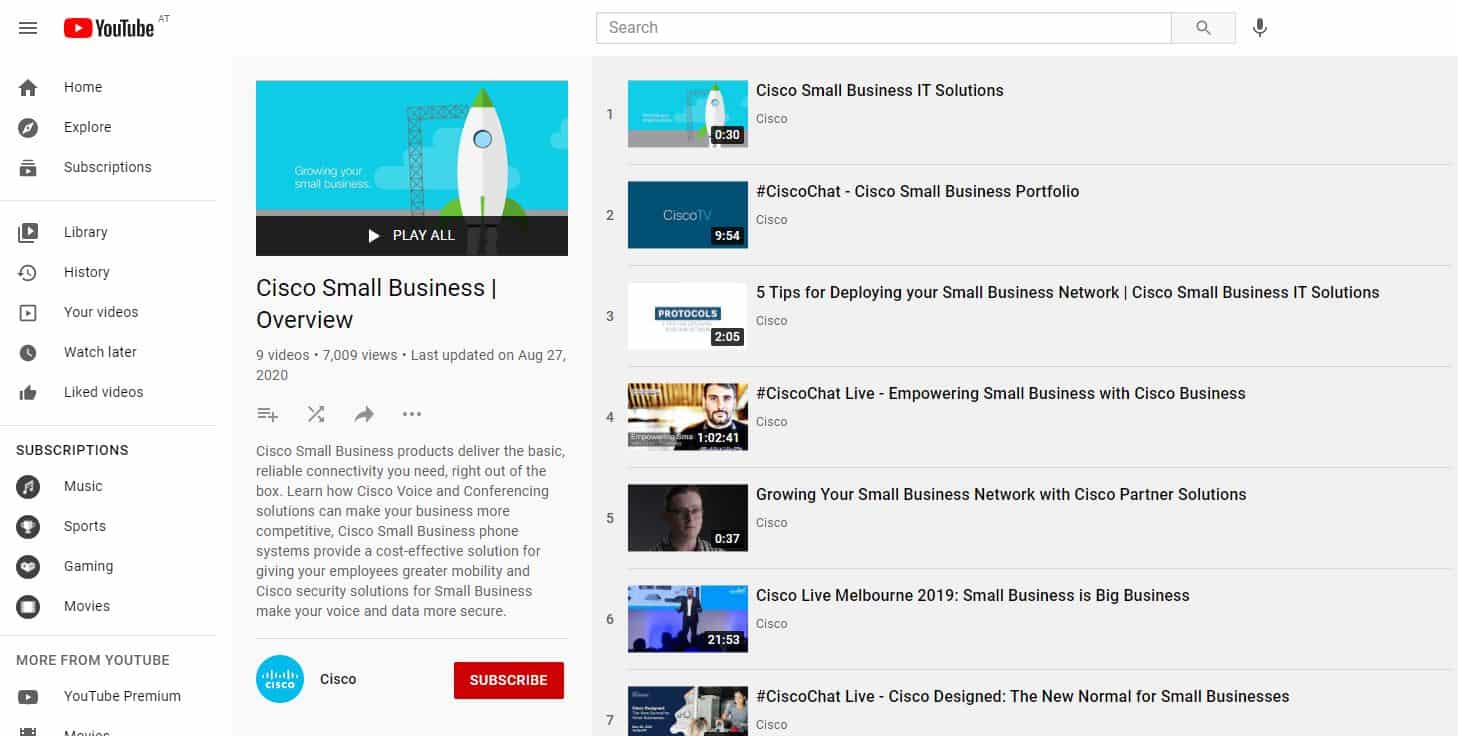Viewport: 1458px width, 736px height.
Task: Open the Cisco channel name link
Action: coord(338,679)
